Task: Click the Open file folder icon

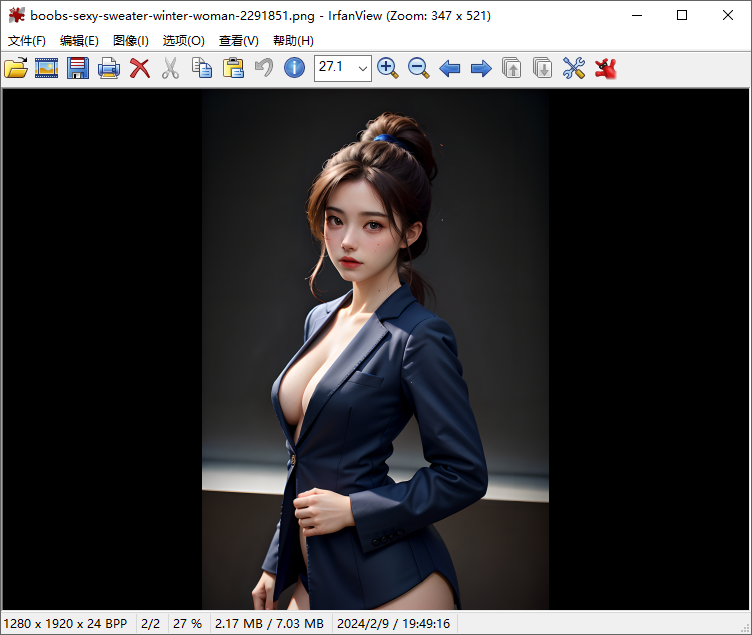Action: click(16, 68)
